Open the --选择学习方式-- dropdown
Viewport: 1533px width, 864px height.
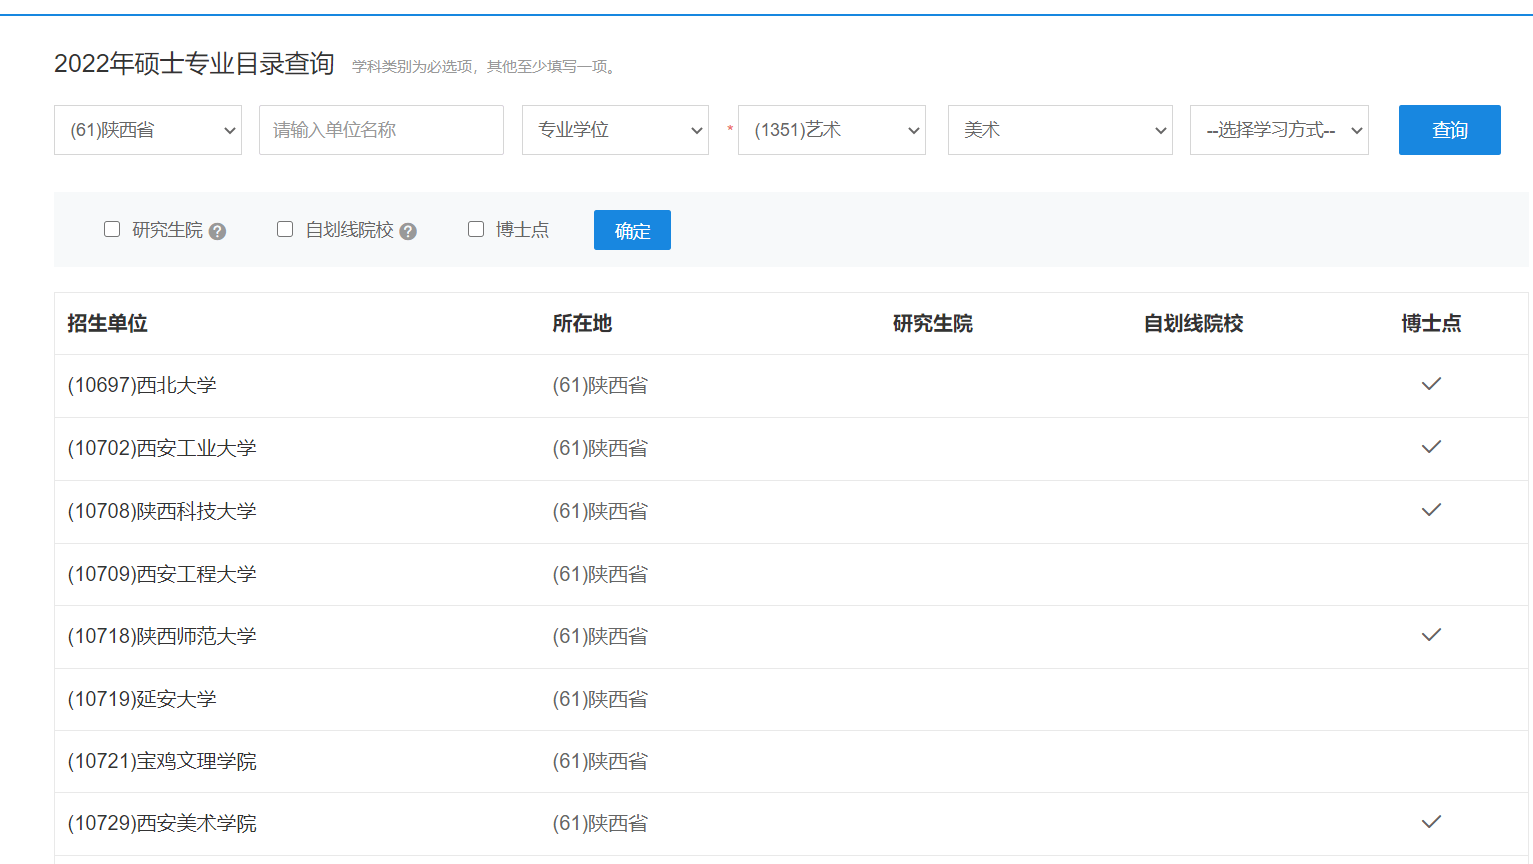(x=1278, y=130)
